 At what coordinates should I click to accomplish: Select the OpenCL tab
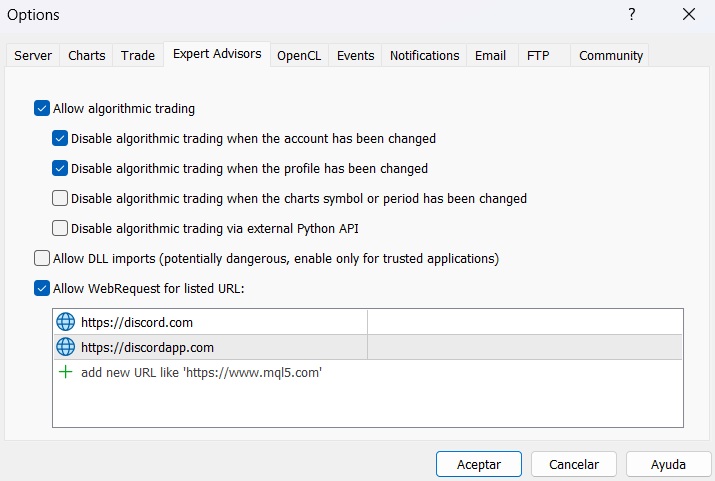click(298, 56)
